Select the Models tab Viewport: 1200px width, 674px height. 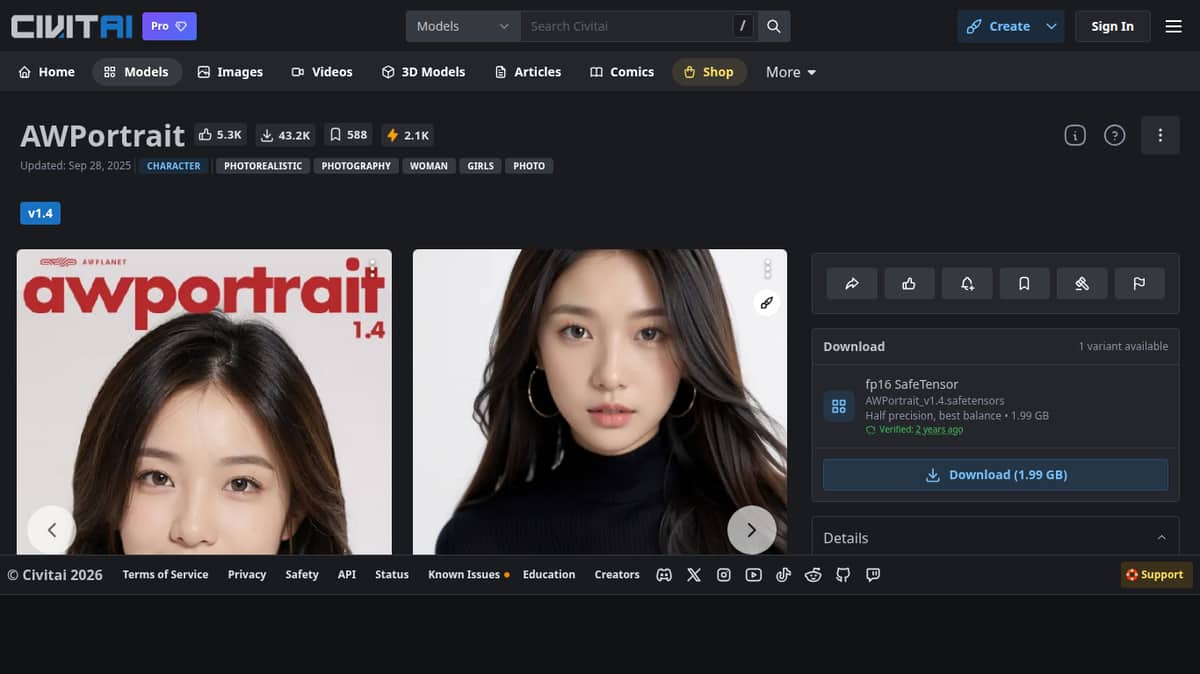tap(137, 72)
